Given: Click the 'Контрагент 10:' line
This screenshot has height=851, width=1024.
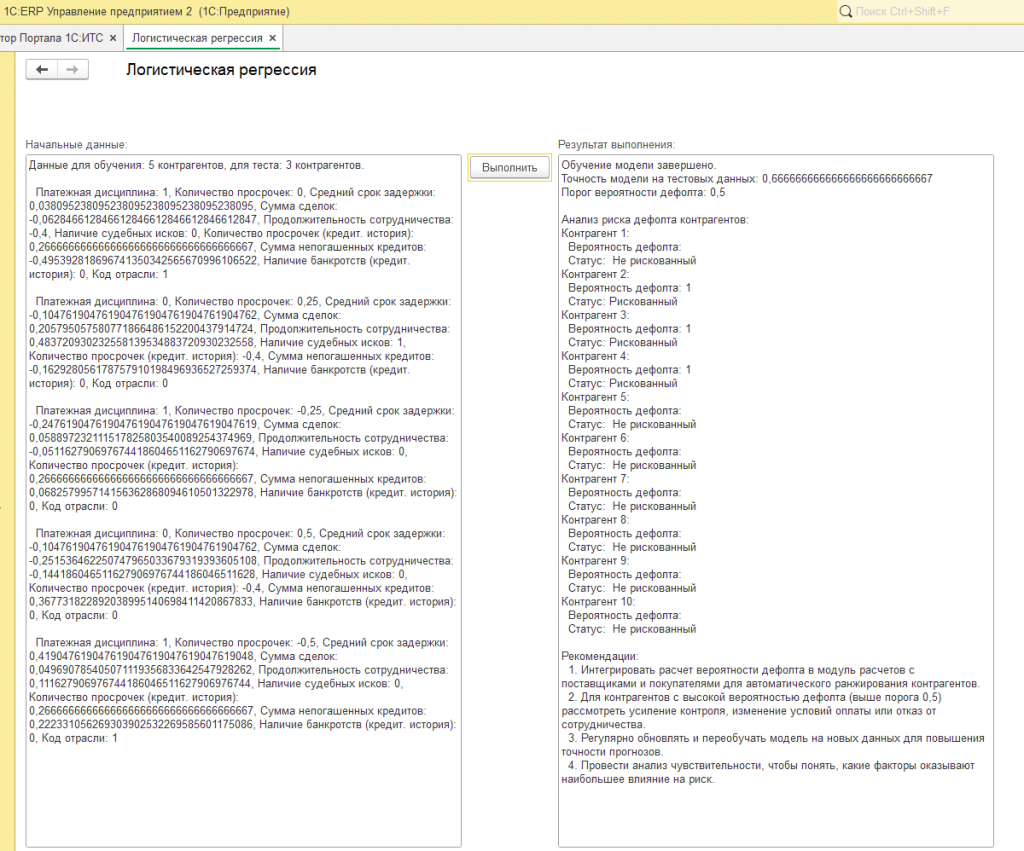Looking at the screenshot, I should click(x=598, y=602).
